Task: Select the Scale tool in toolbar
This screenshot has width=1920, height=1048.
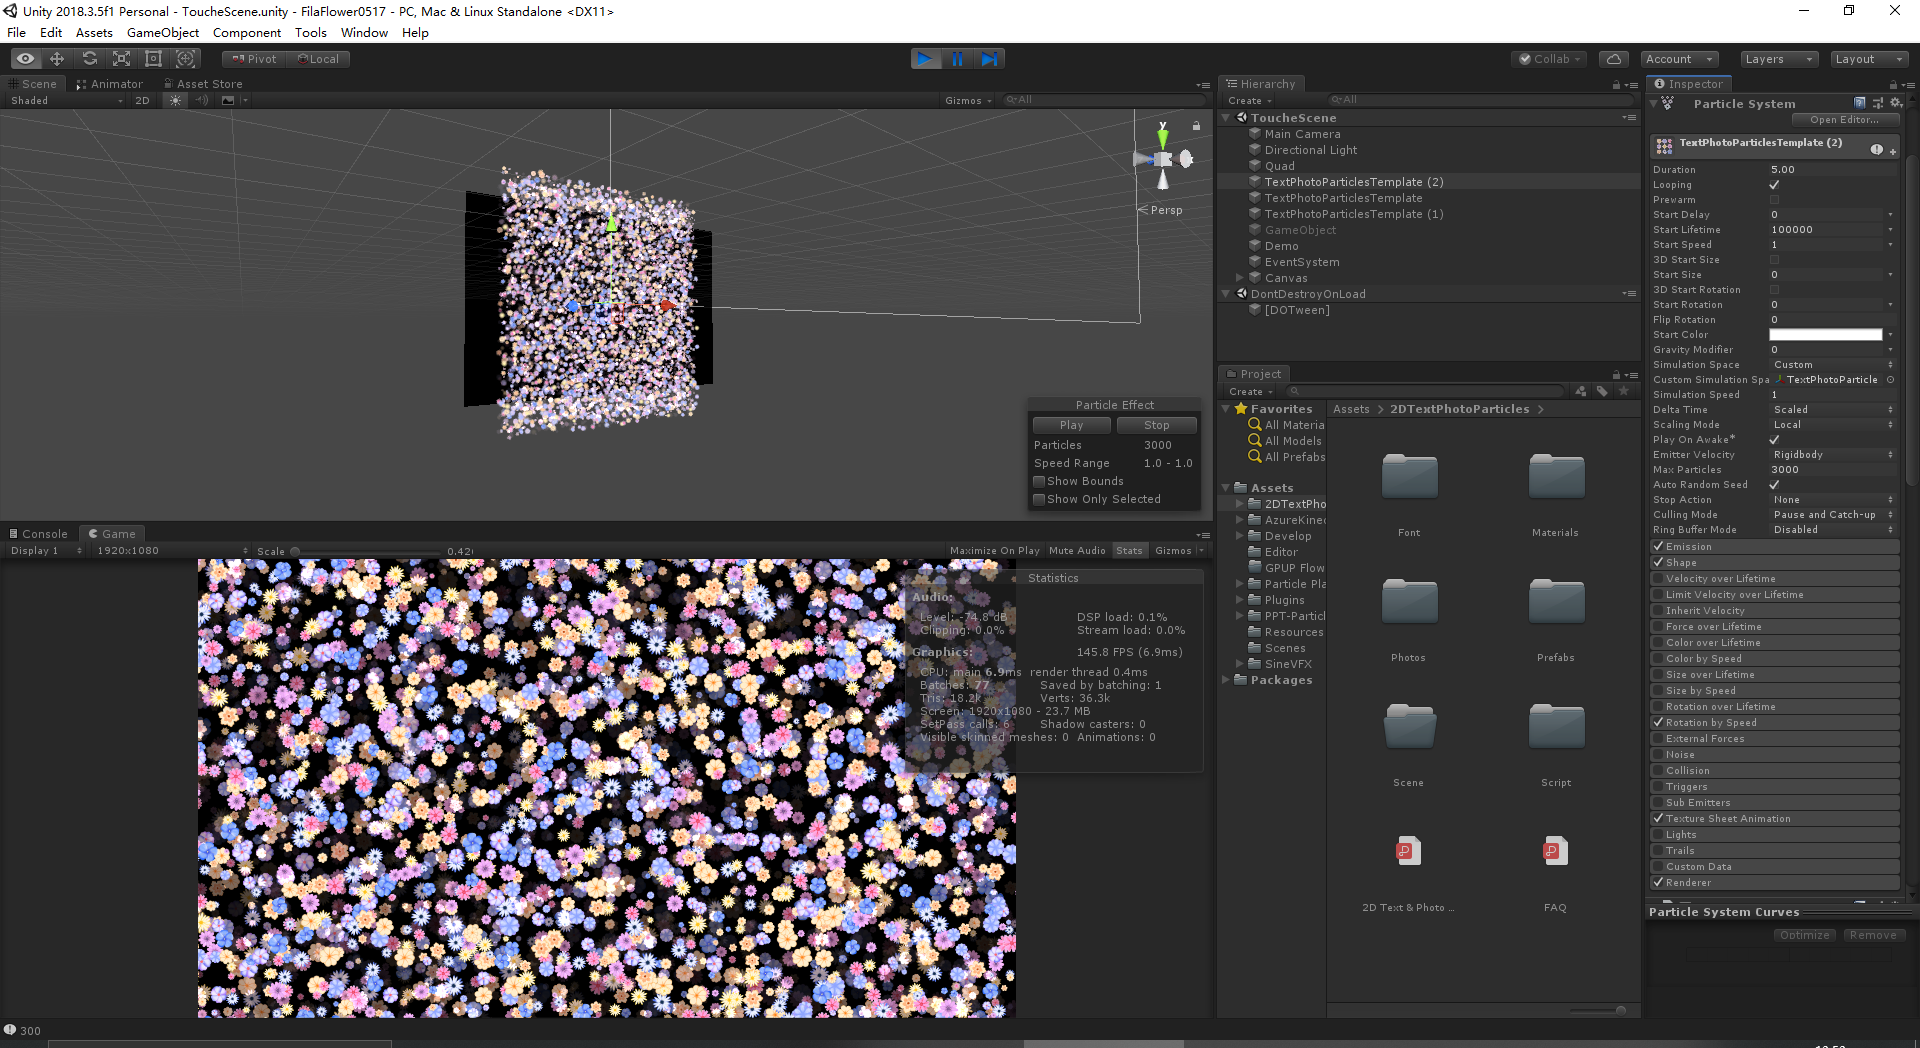Action: pyautogui.click(x=121, y=59)
